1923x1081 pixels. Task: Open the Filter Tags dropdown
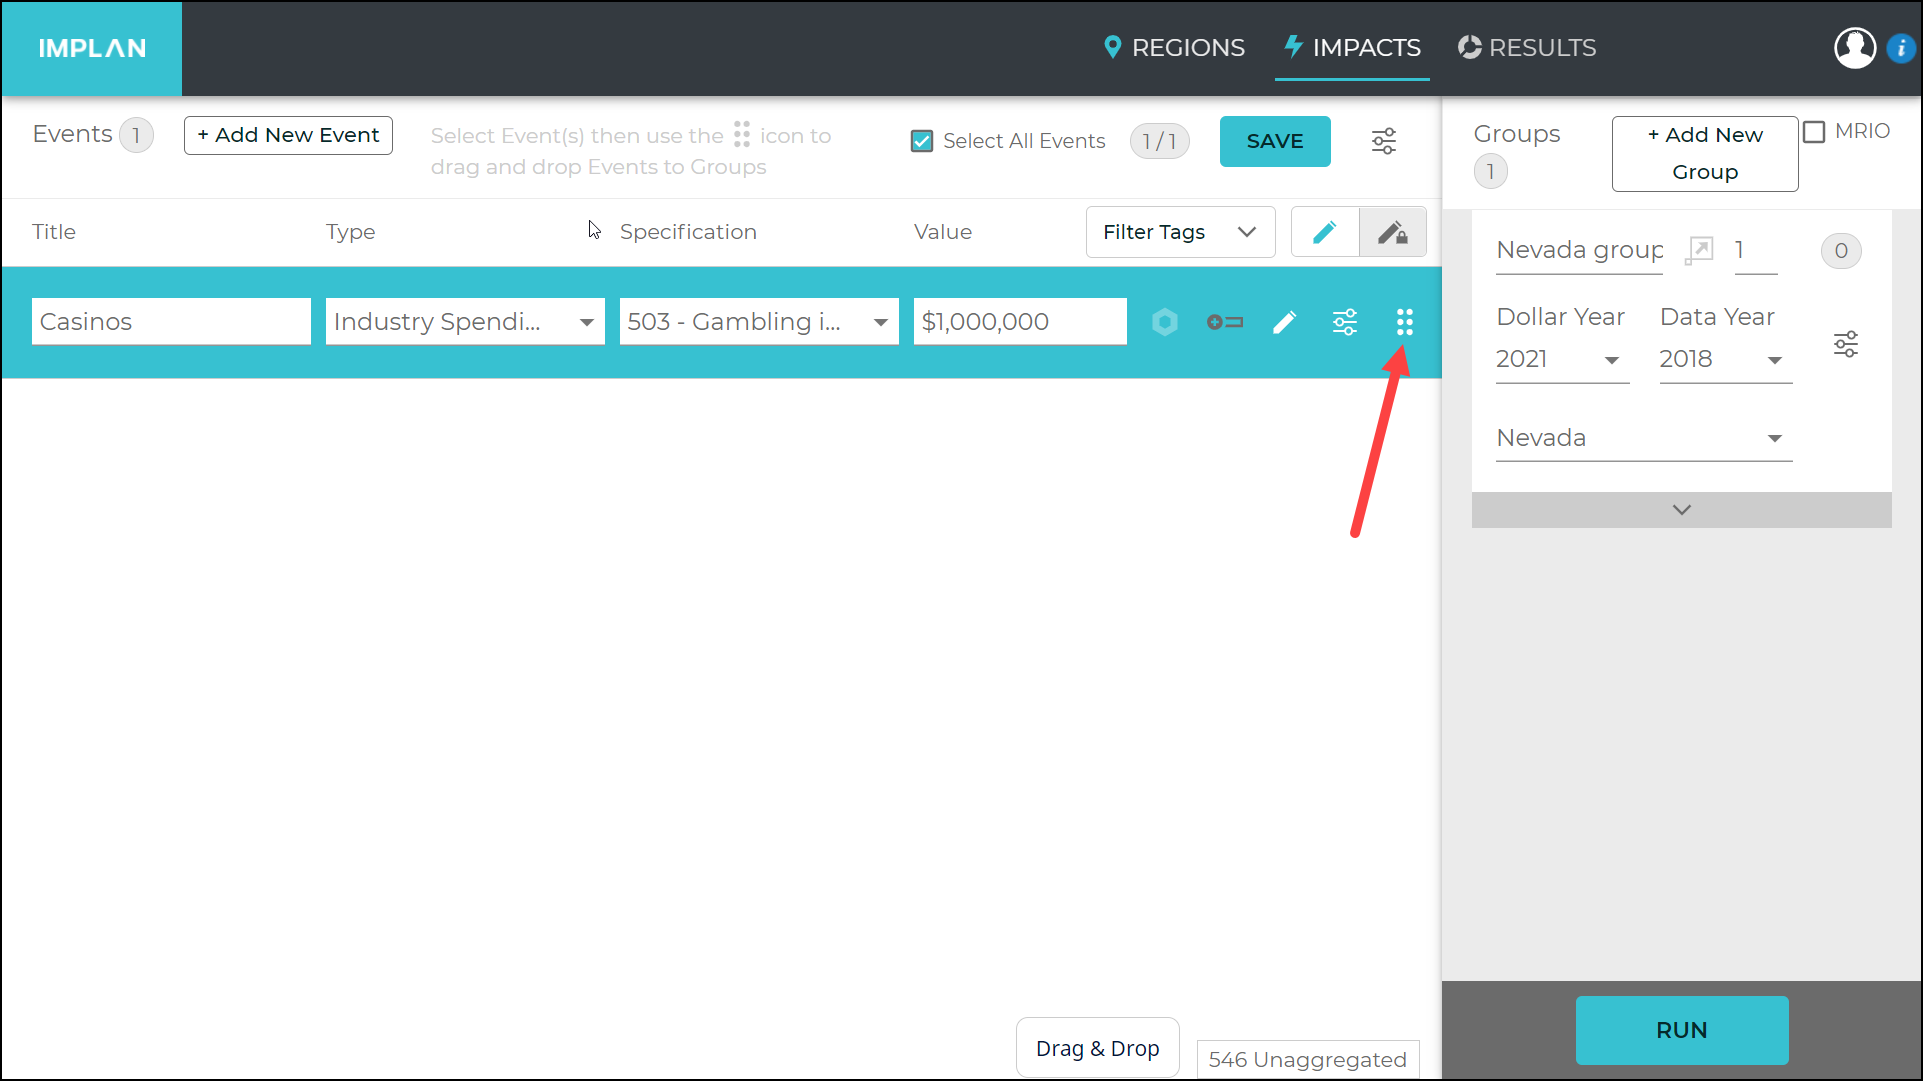tap(1180, 232)
